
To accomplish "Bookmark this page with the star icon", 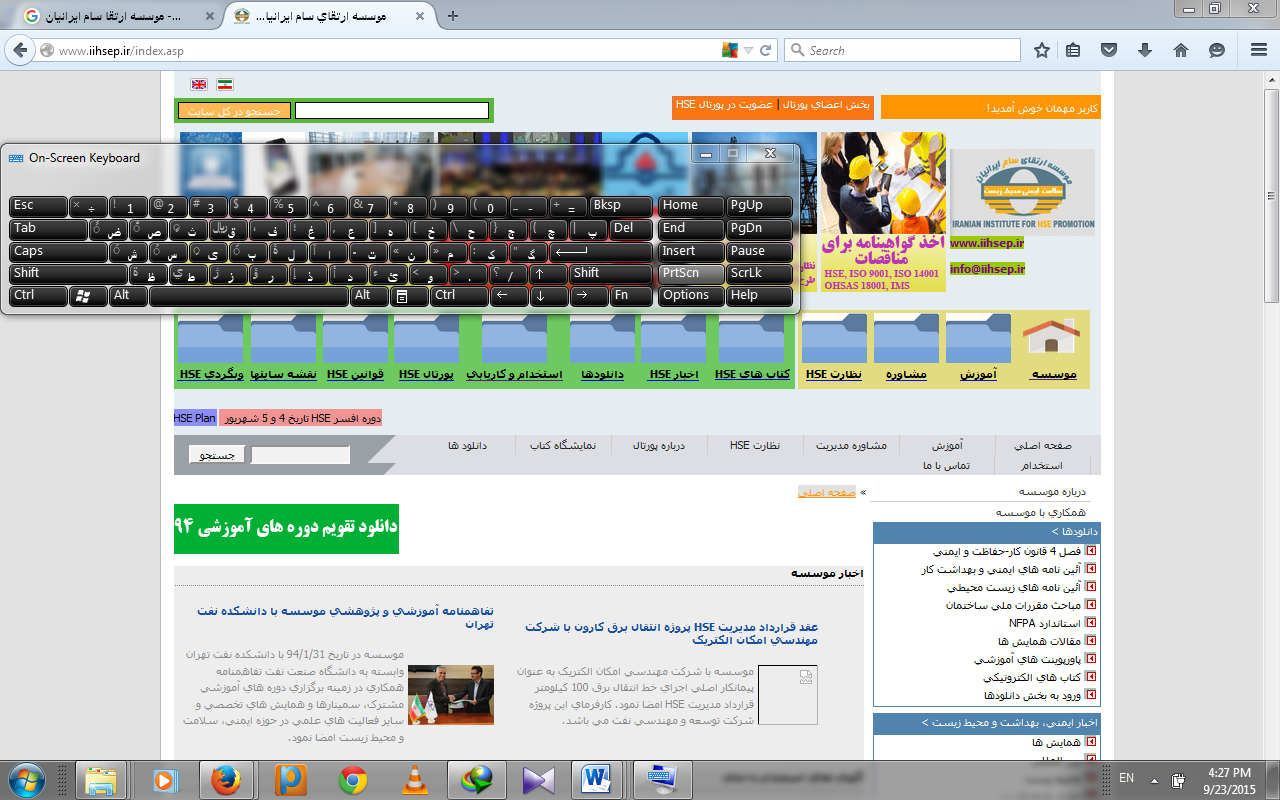I will pyautogui.click(x=1042, y=50).
